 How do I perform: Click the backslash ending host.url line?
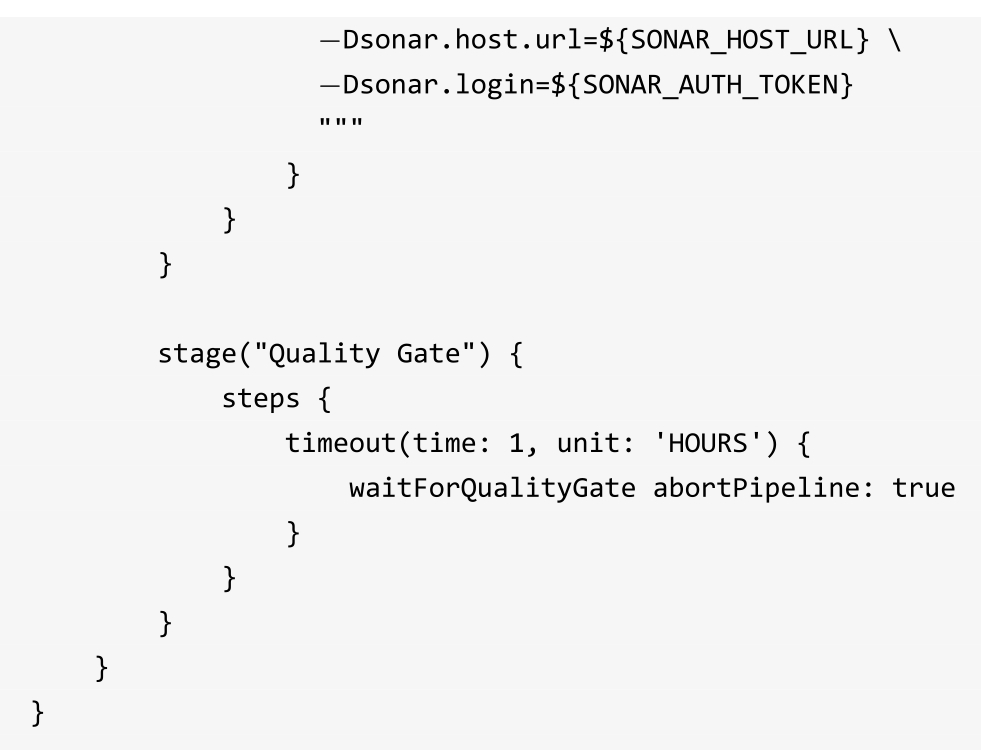(895, 41)
